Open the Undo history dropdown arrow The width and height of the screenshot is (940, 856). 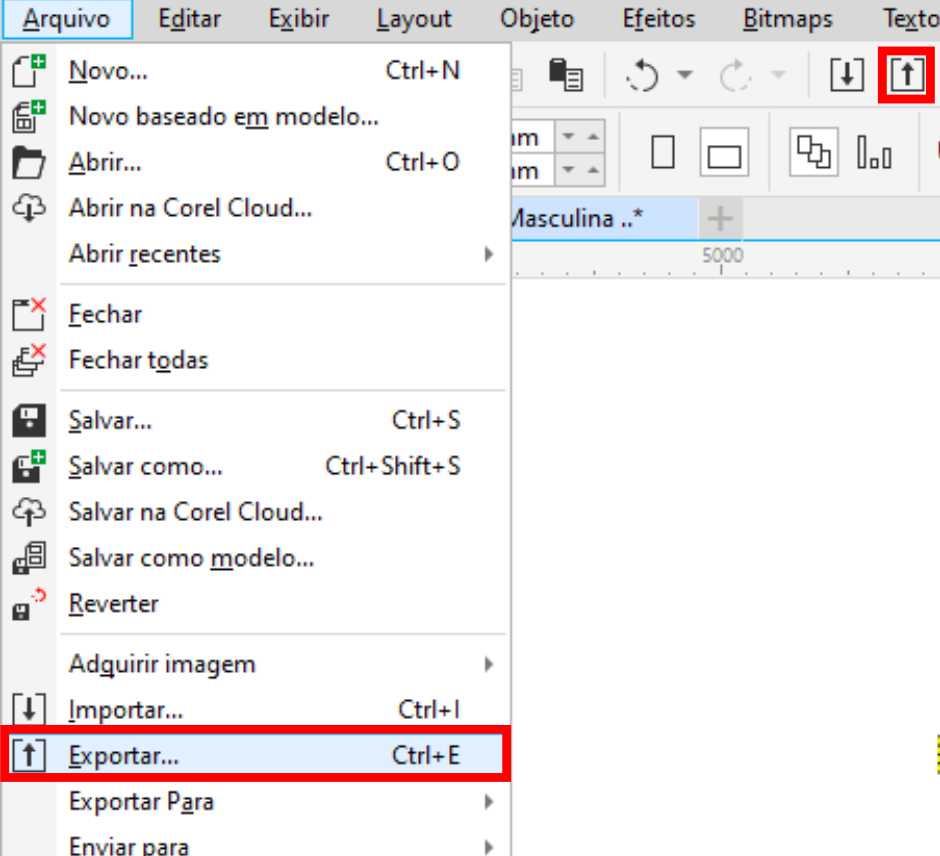click(x=685, y=76)
